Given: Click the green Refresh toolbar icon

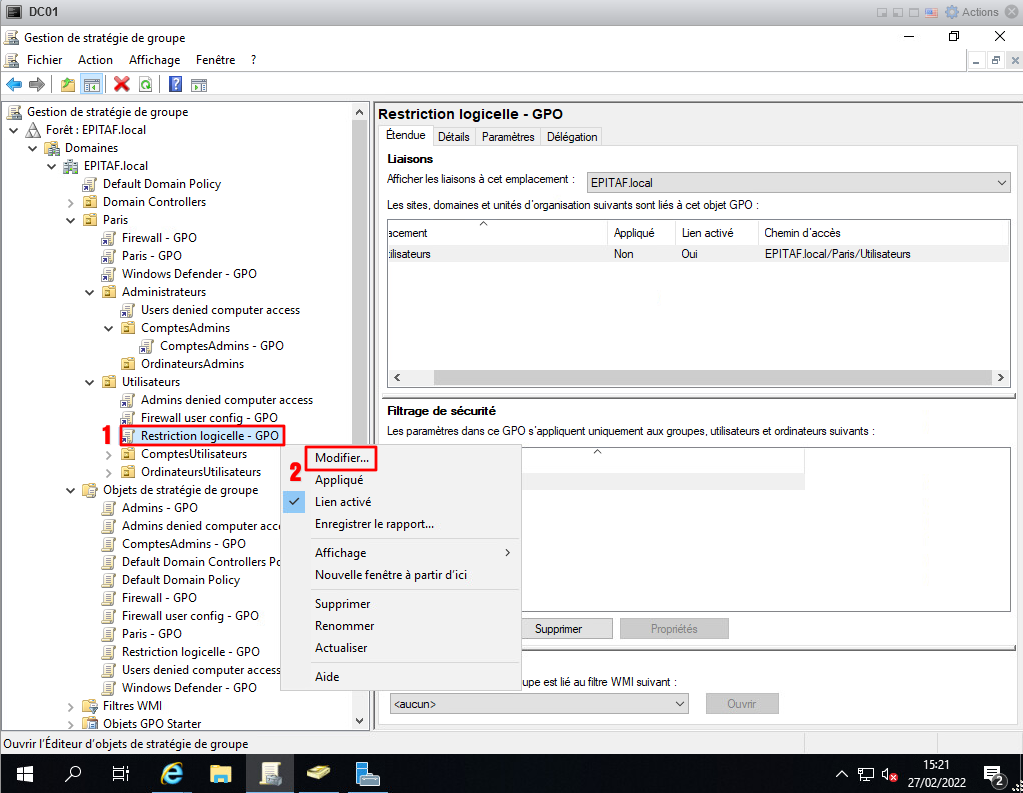Looking at the screenshot, I should [x=146, y=85].
